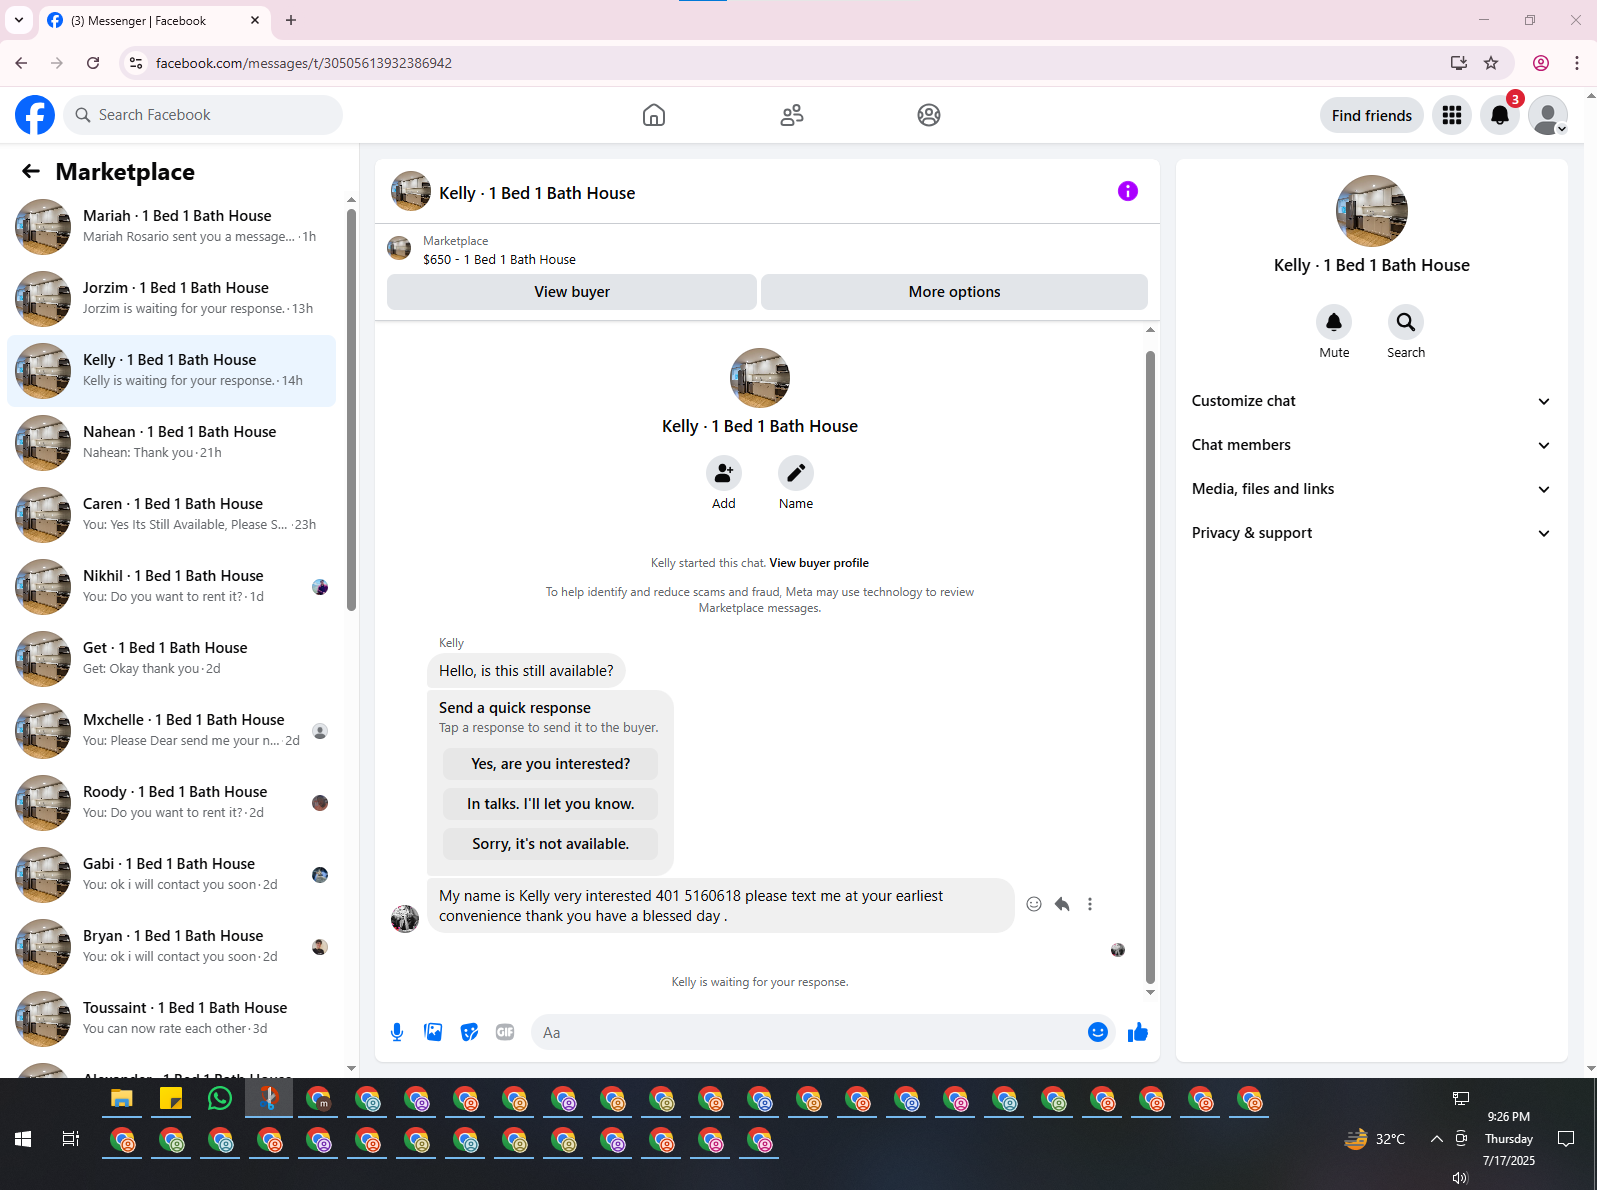Open Nikhil's 1 Bed 1 Bath House chat

pos(172,587)
